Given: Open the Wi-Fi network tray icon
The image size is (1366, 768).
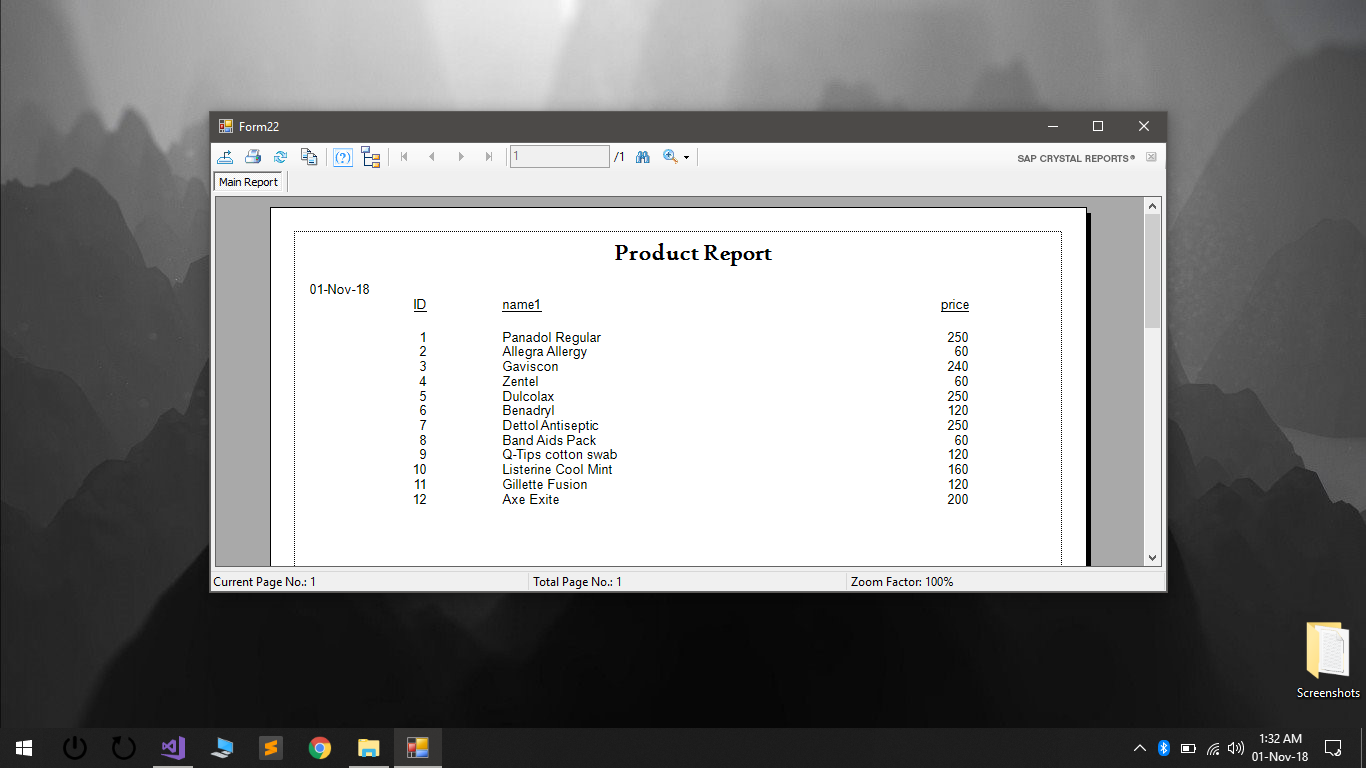Looking at the screenshot, I should (1213, 748).
